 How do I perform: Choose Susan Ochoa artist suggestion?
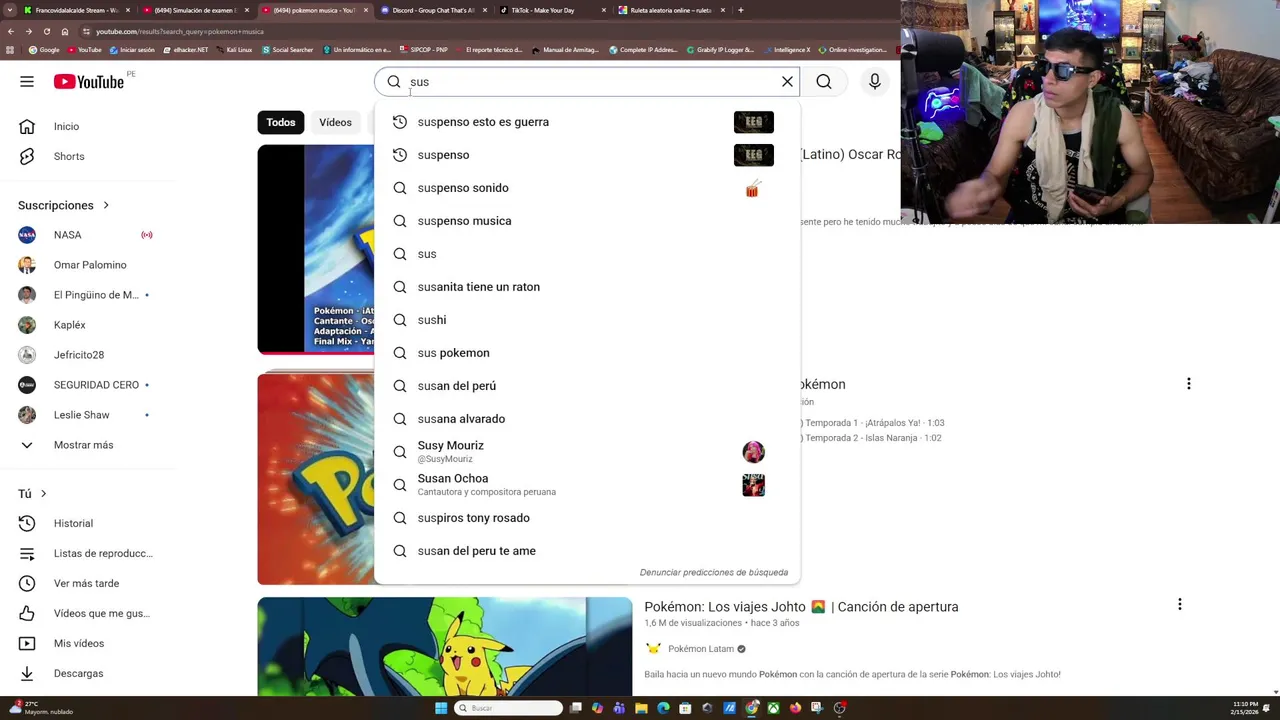(587, 485)
